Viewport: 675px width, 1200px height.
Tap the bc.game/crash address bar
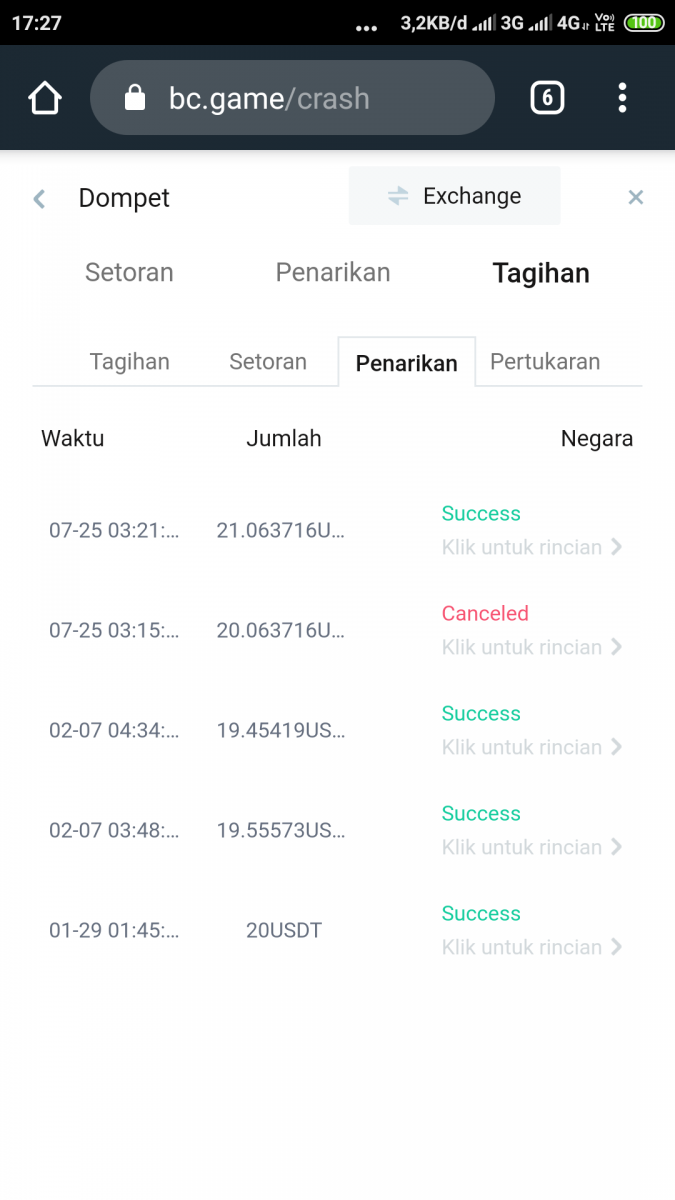click(300, 98)
